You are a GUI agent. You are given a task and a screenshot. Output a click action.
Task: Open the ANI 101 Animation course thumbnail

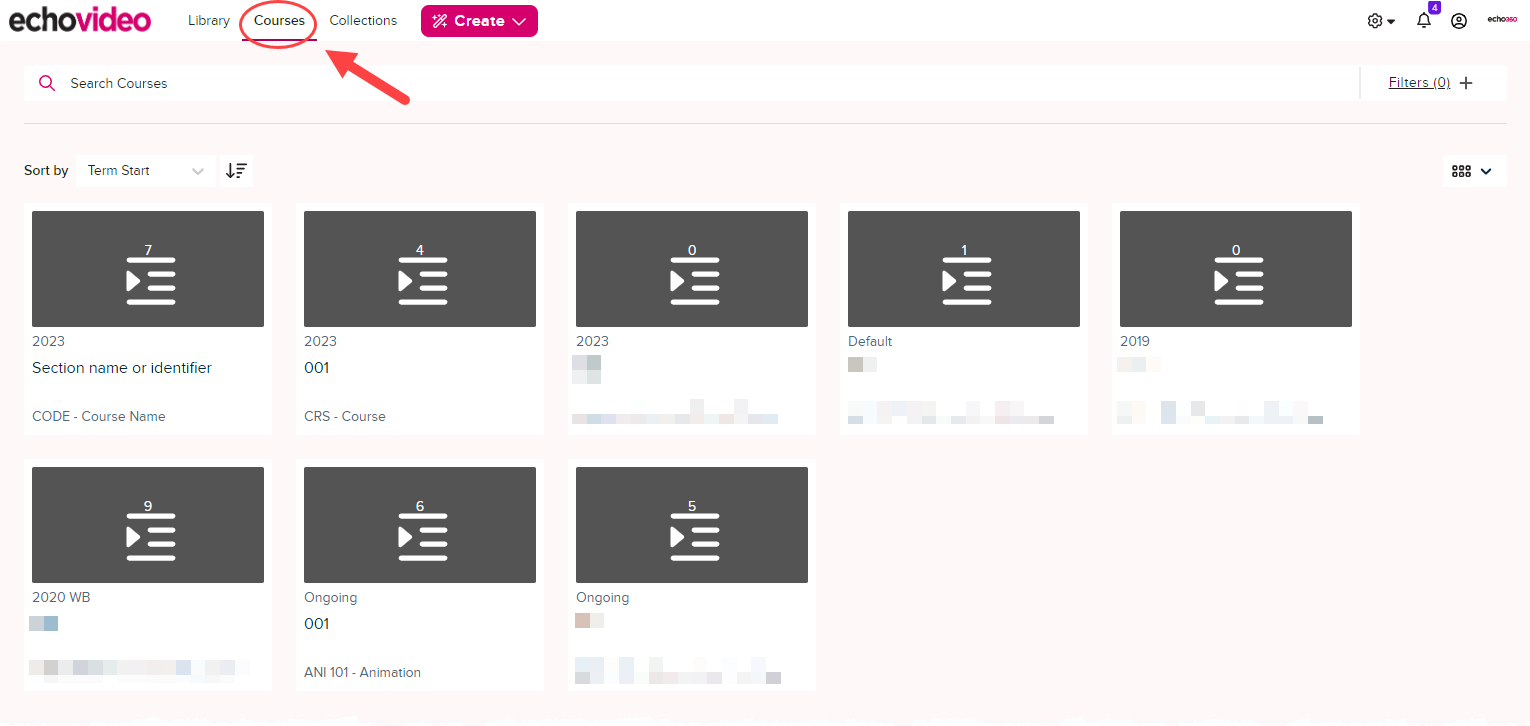419,524
